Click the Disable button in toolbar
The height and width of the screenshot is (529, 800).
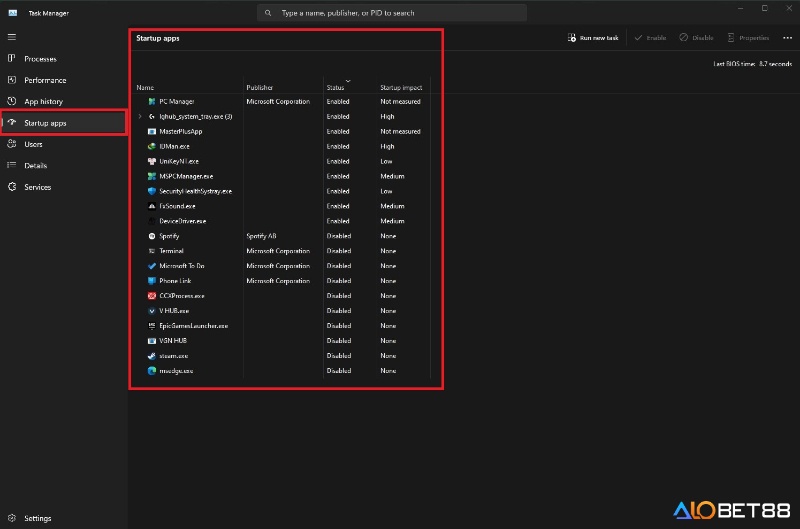696,38
